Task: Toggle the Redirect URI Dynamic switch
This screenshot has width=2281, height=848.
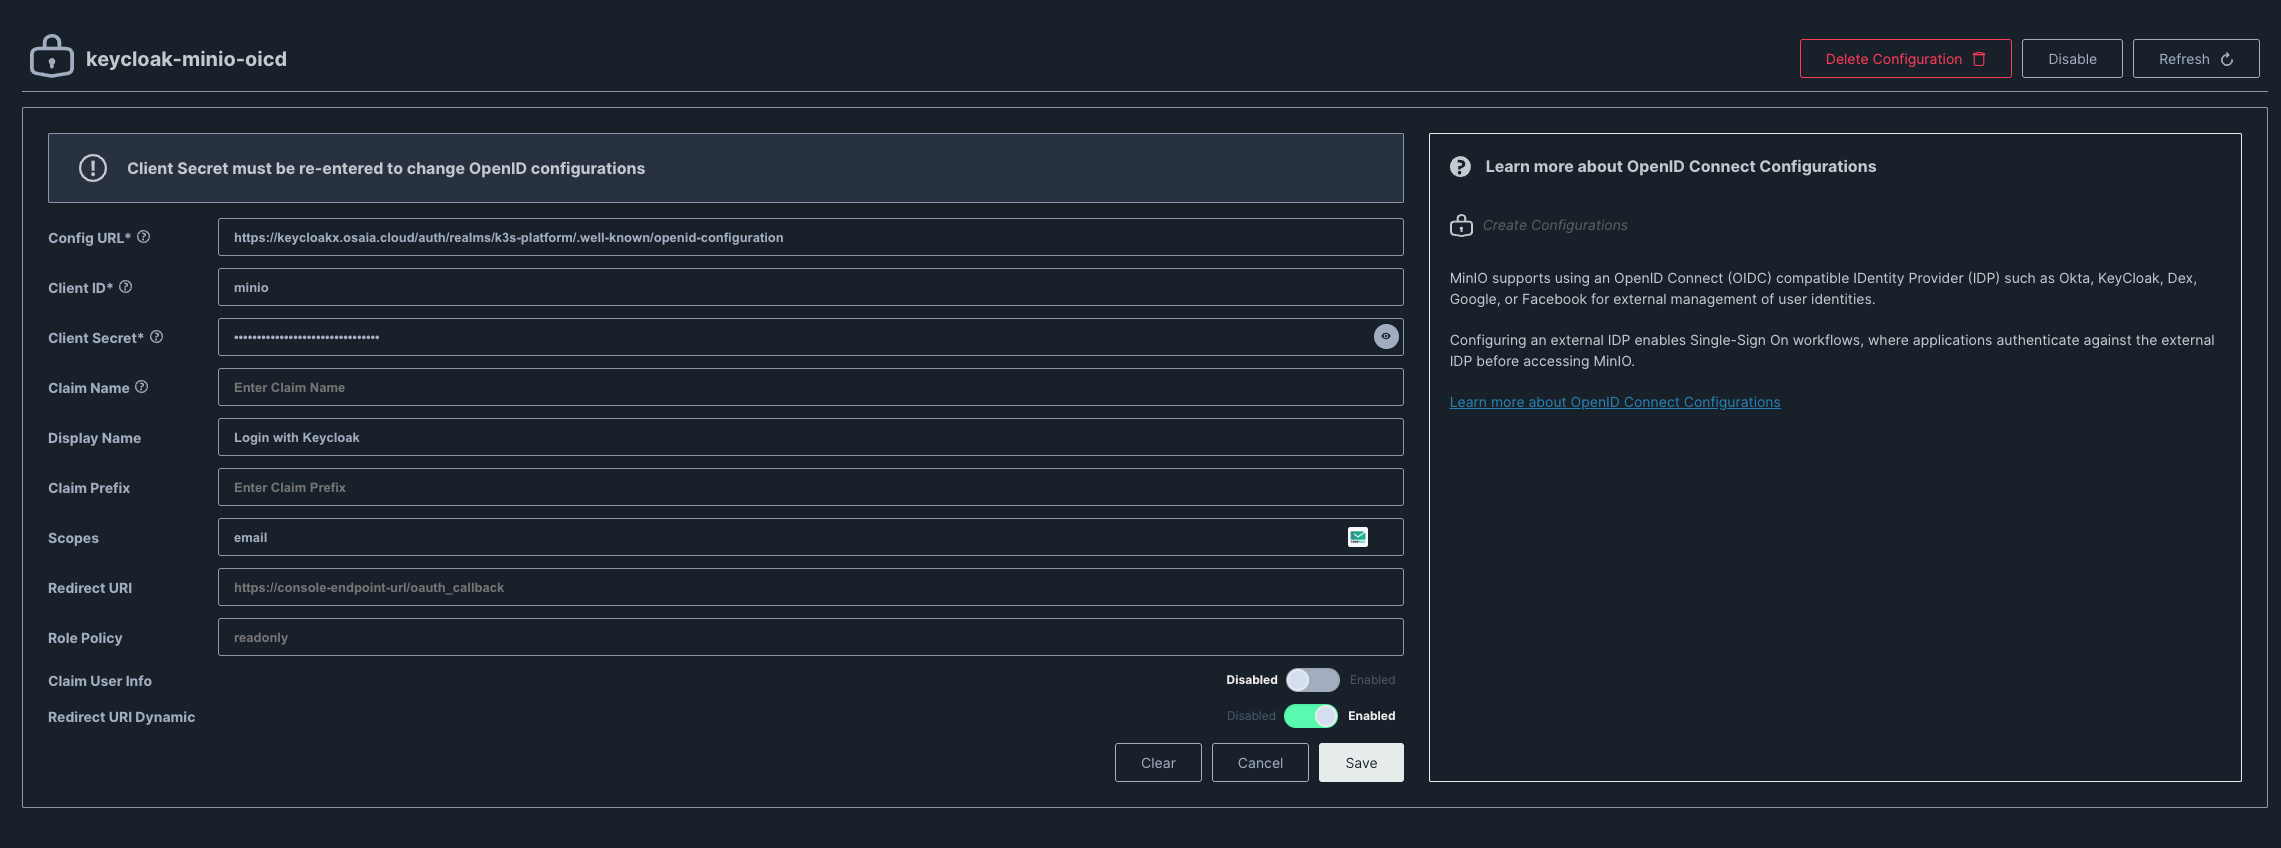Action: pyautogui.click(x=1311, y=716)
